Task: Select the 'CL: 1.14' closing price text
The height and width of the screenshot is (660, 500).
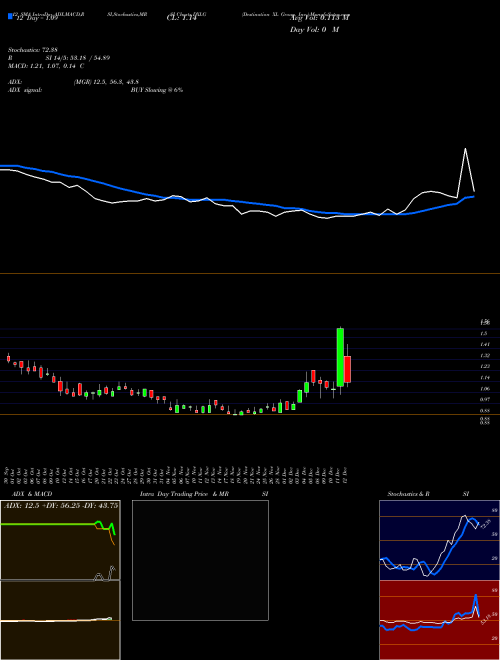Action: point(182,19)
